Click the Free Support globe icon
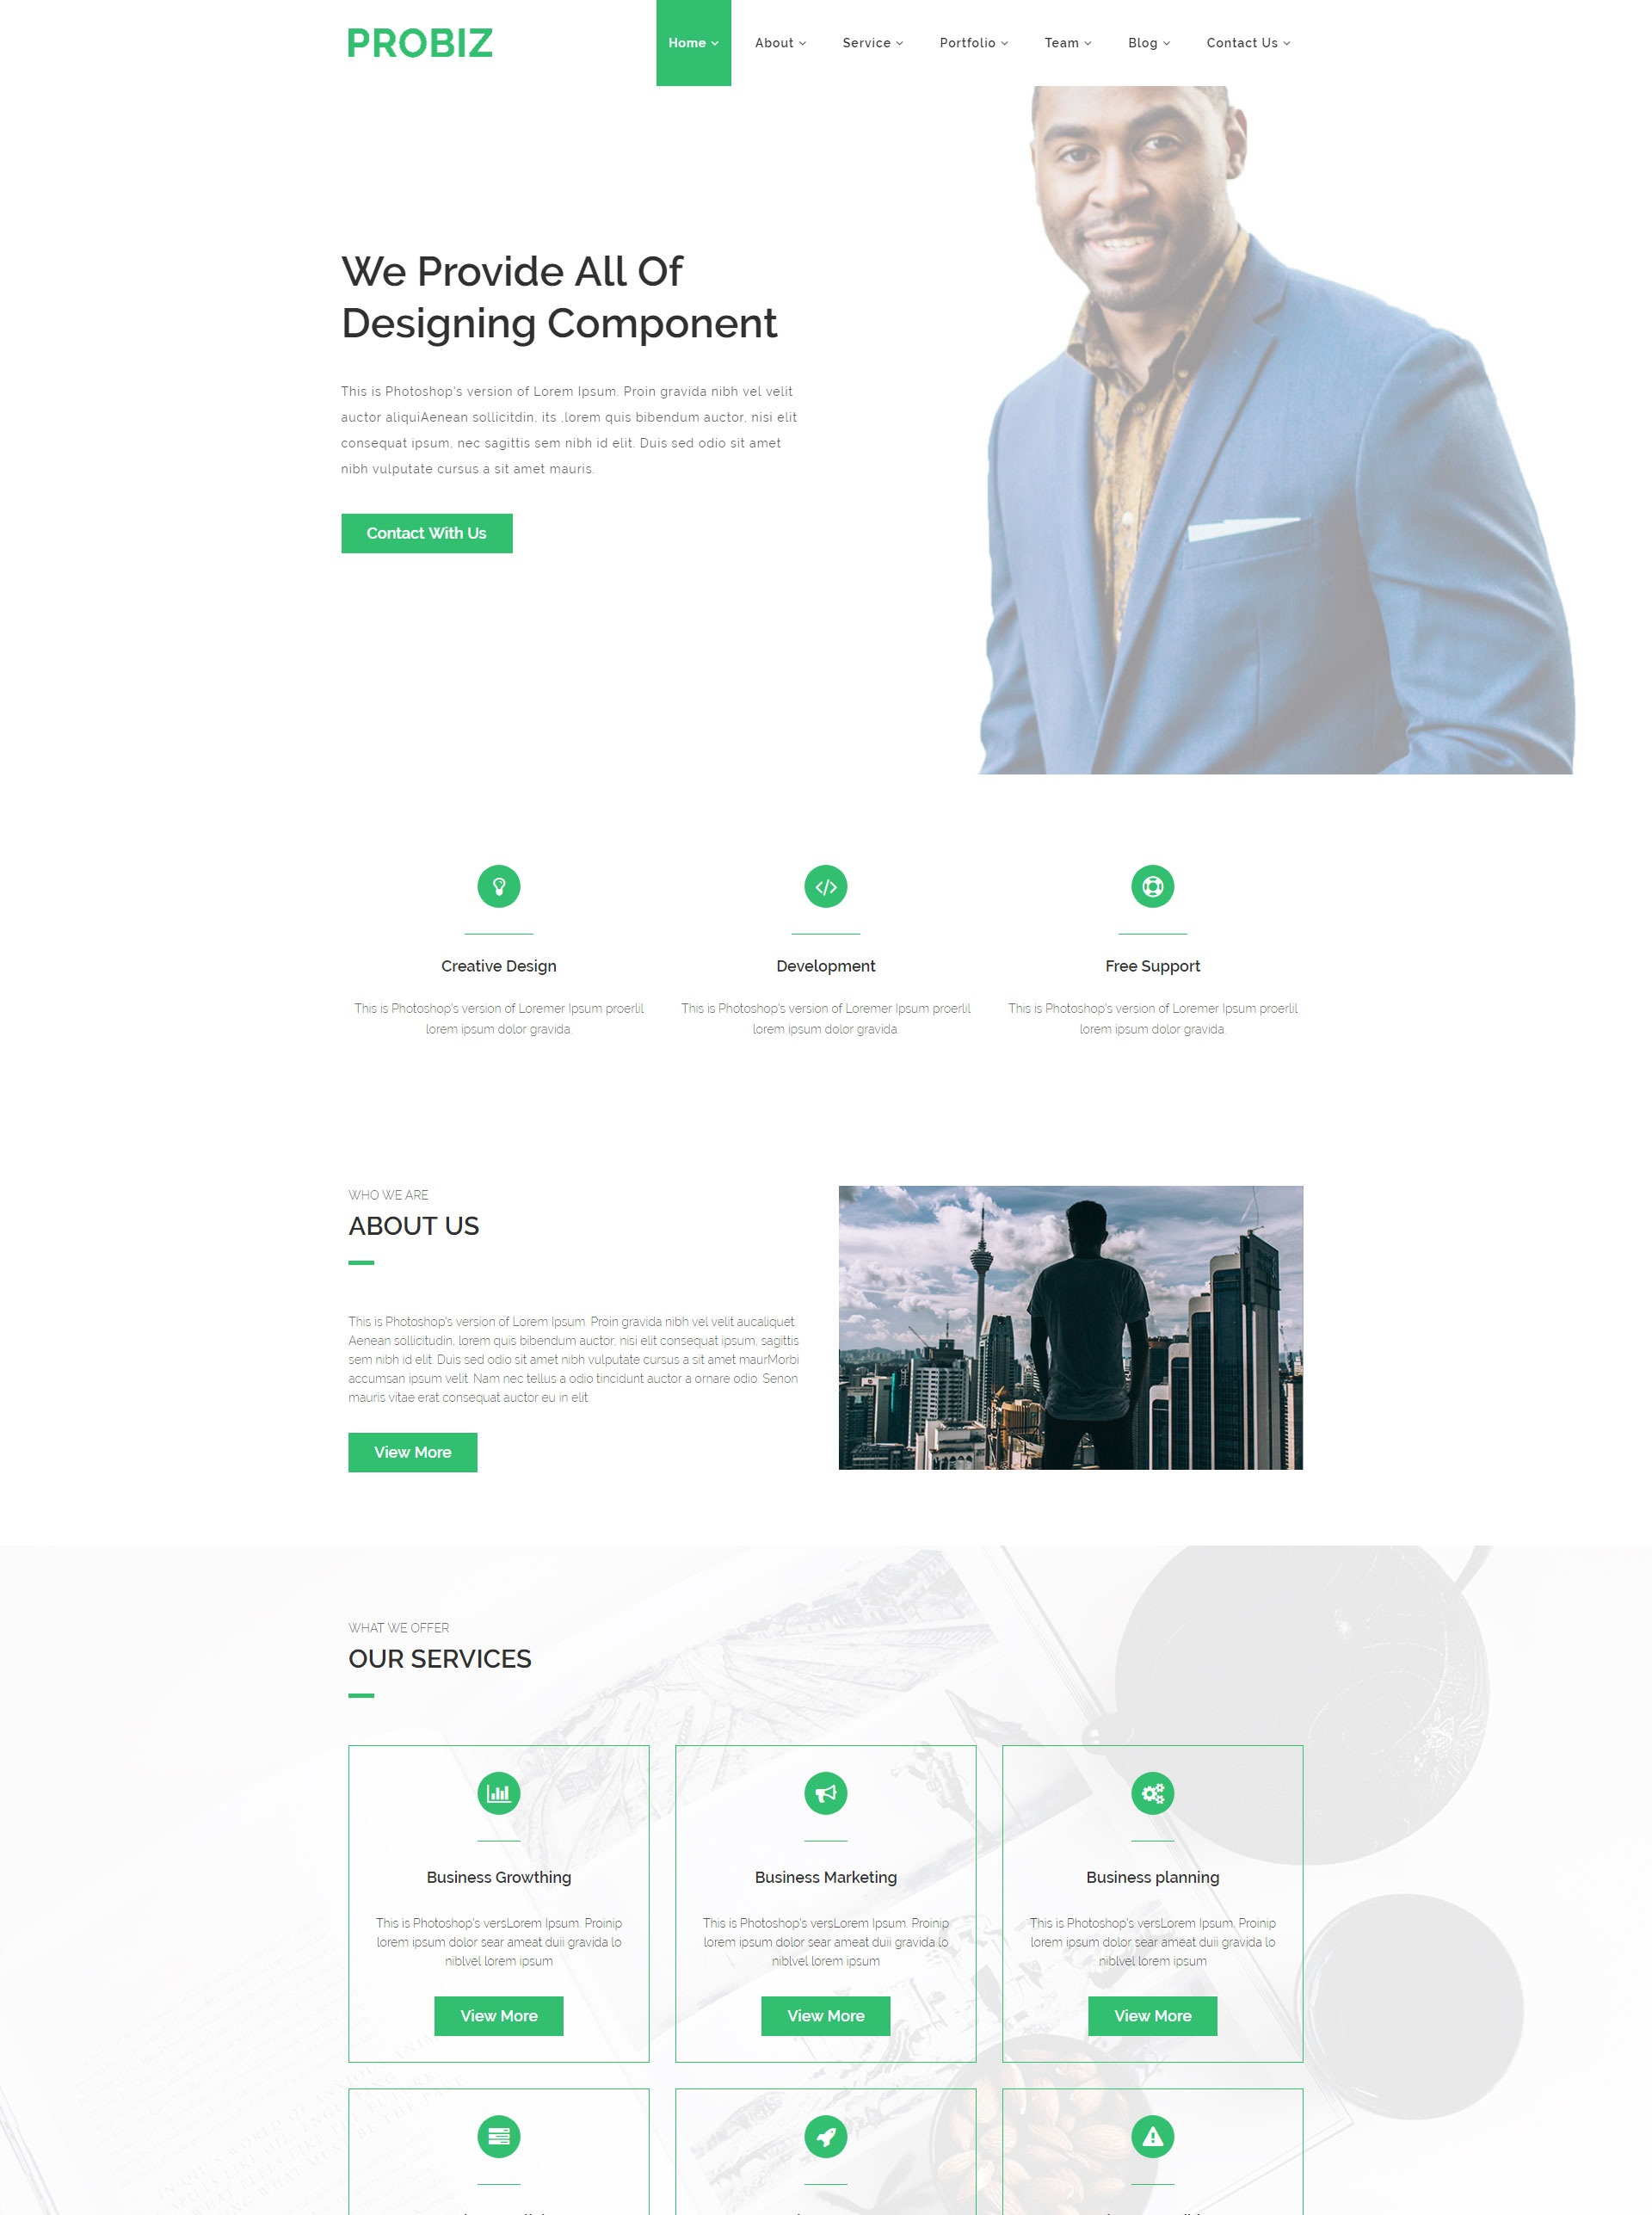The width and height of the screenshot is (1652, 2215). coord(1150,884)
